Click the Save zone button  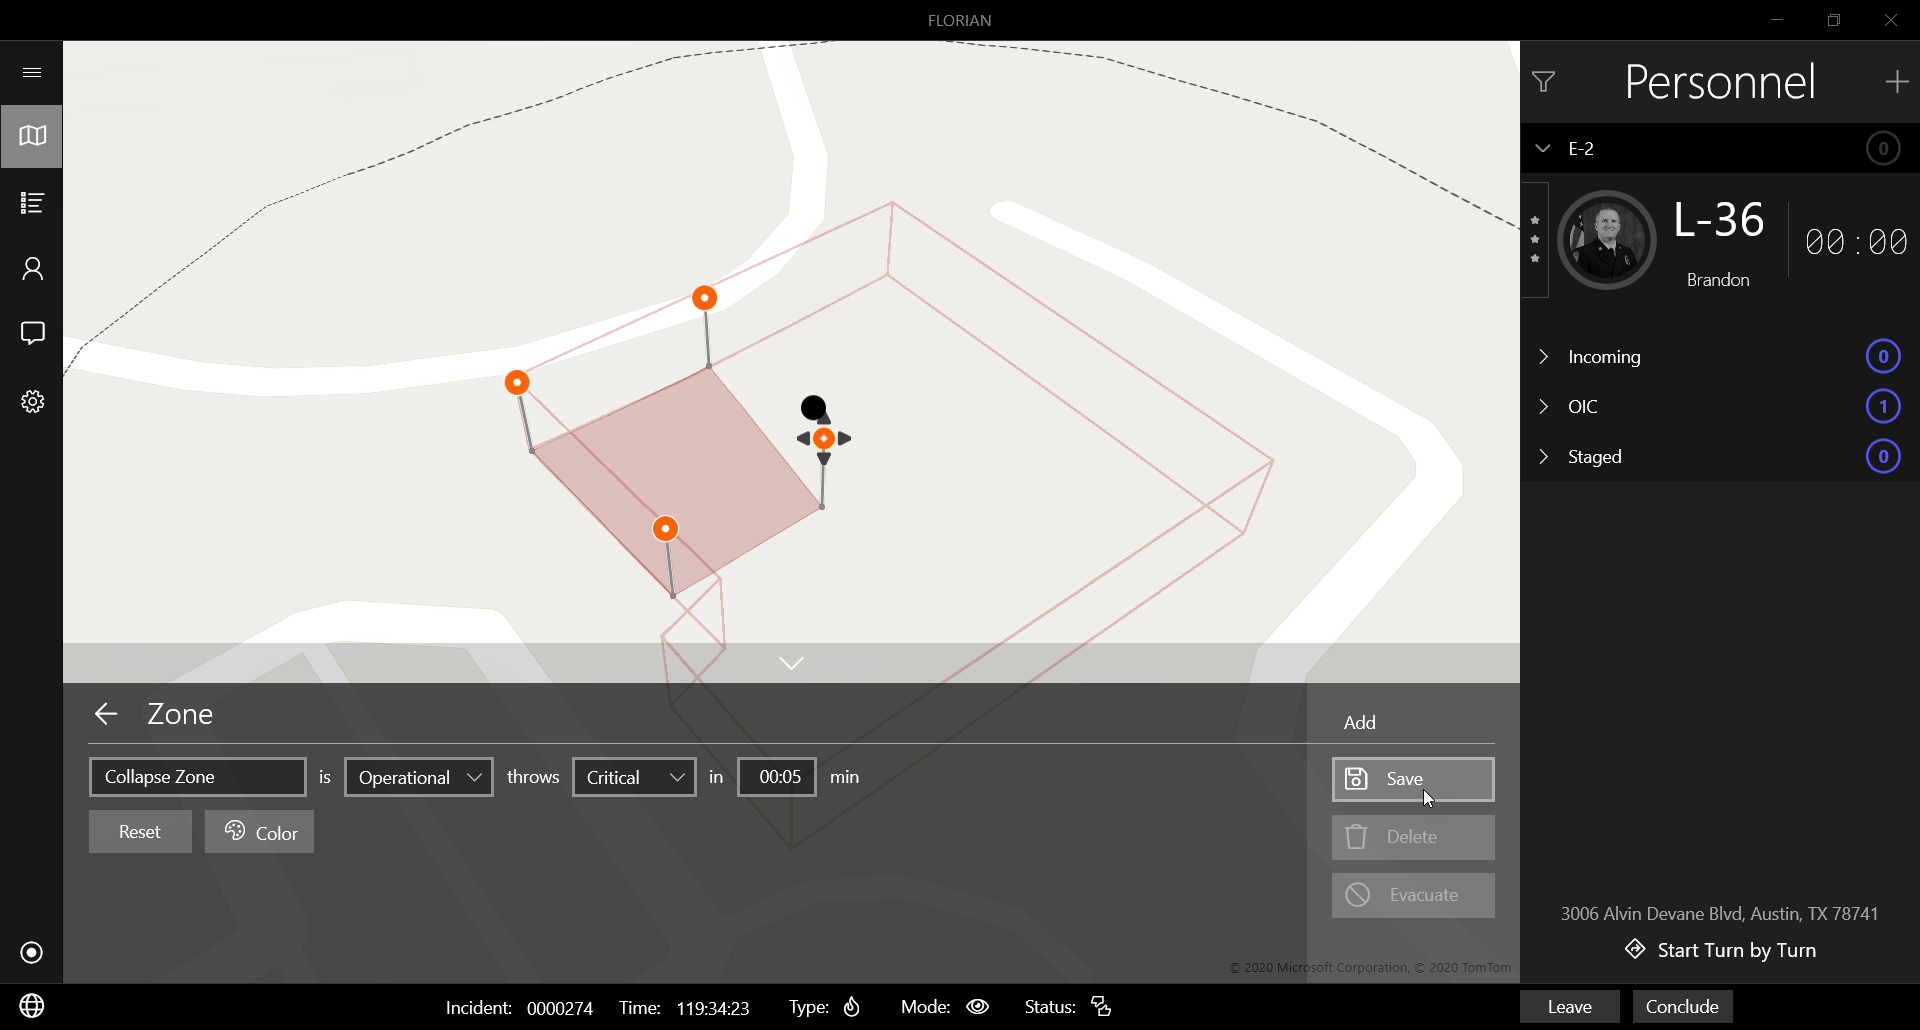point(1412,779)
